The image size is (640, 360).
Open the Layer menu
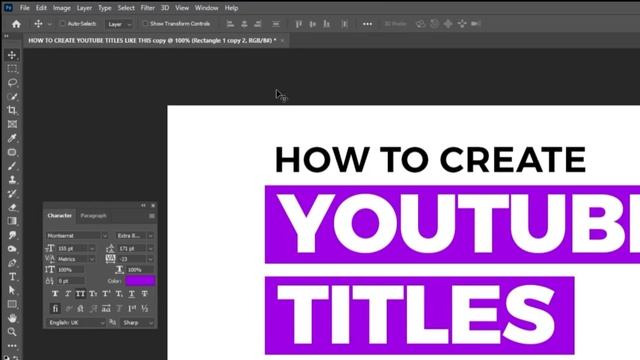point(84,8)
